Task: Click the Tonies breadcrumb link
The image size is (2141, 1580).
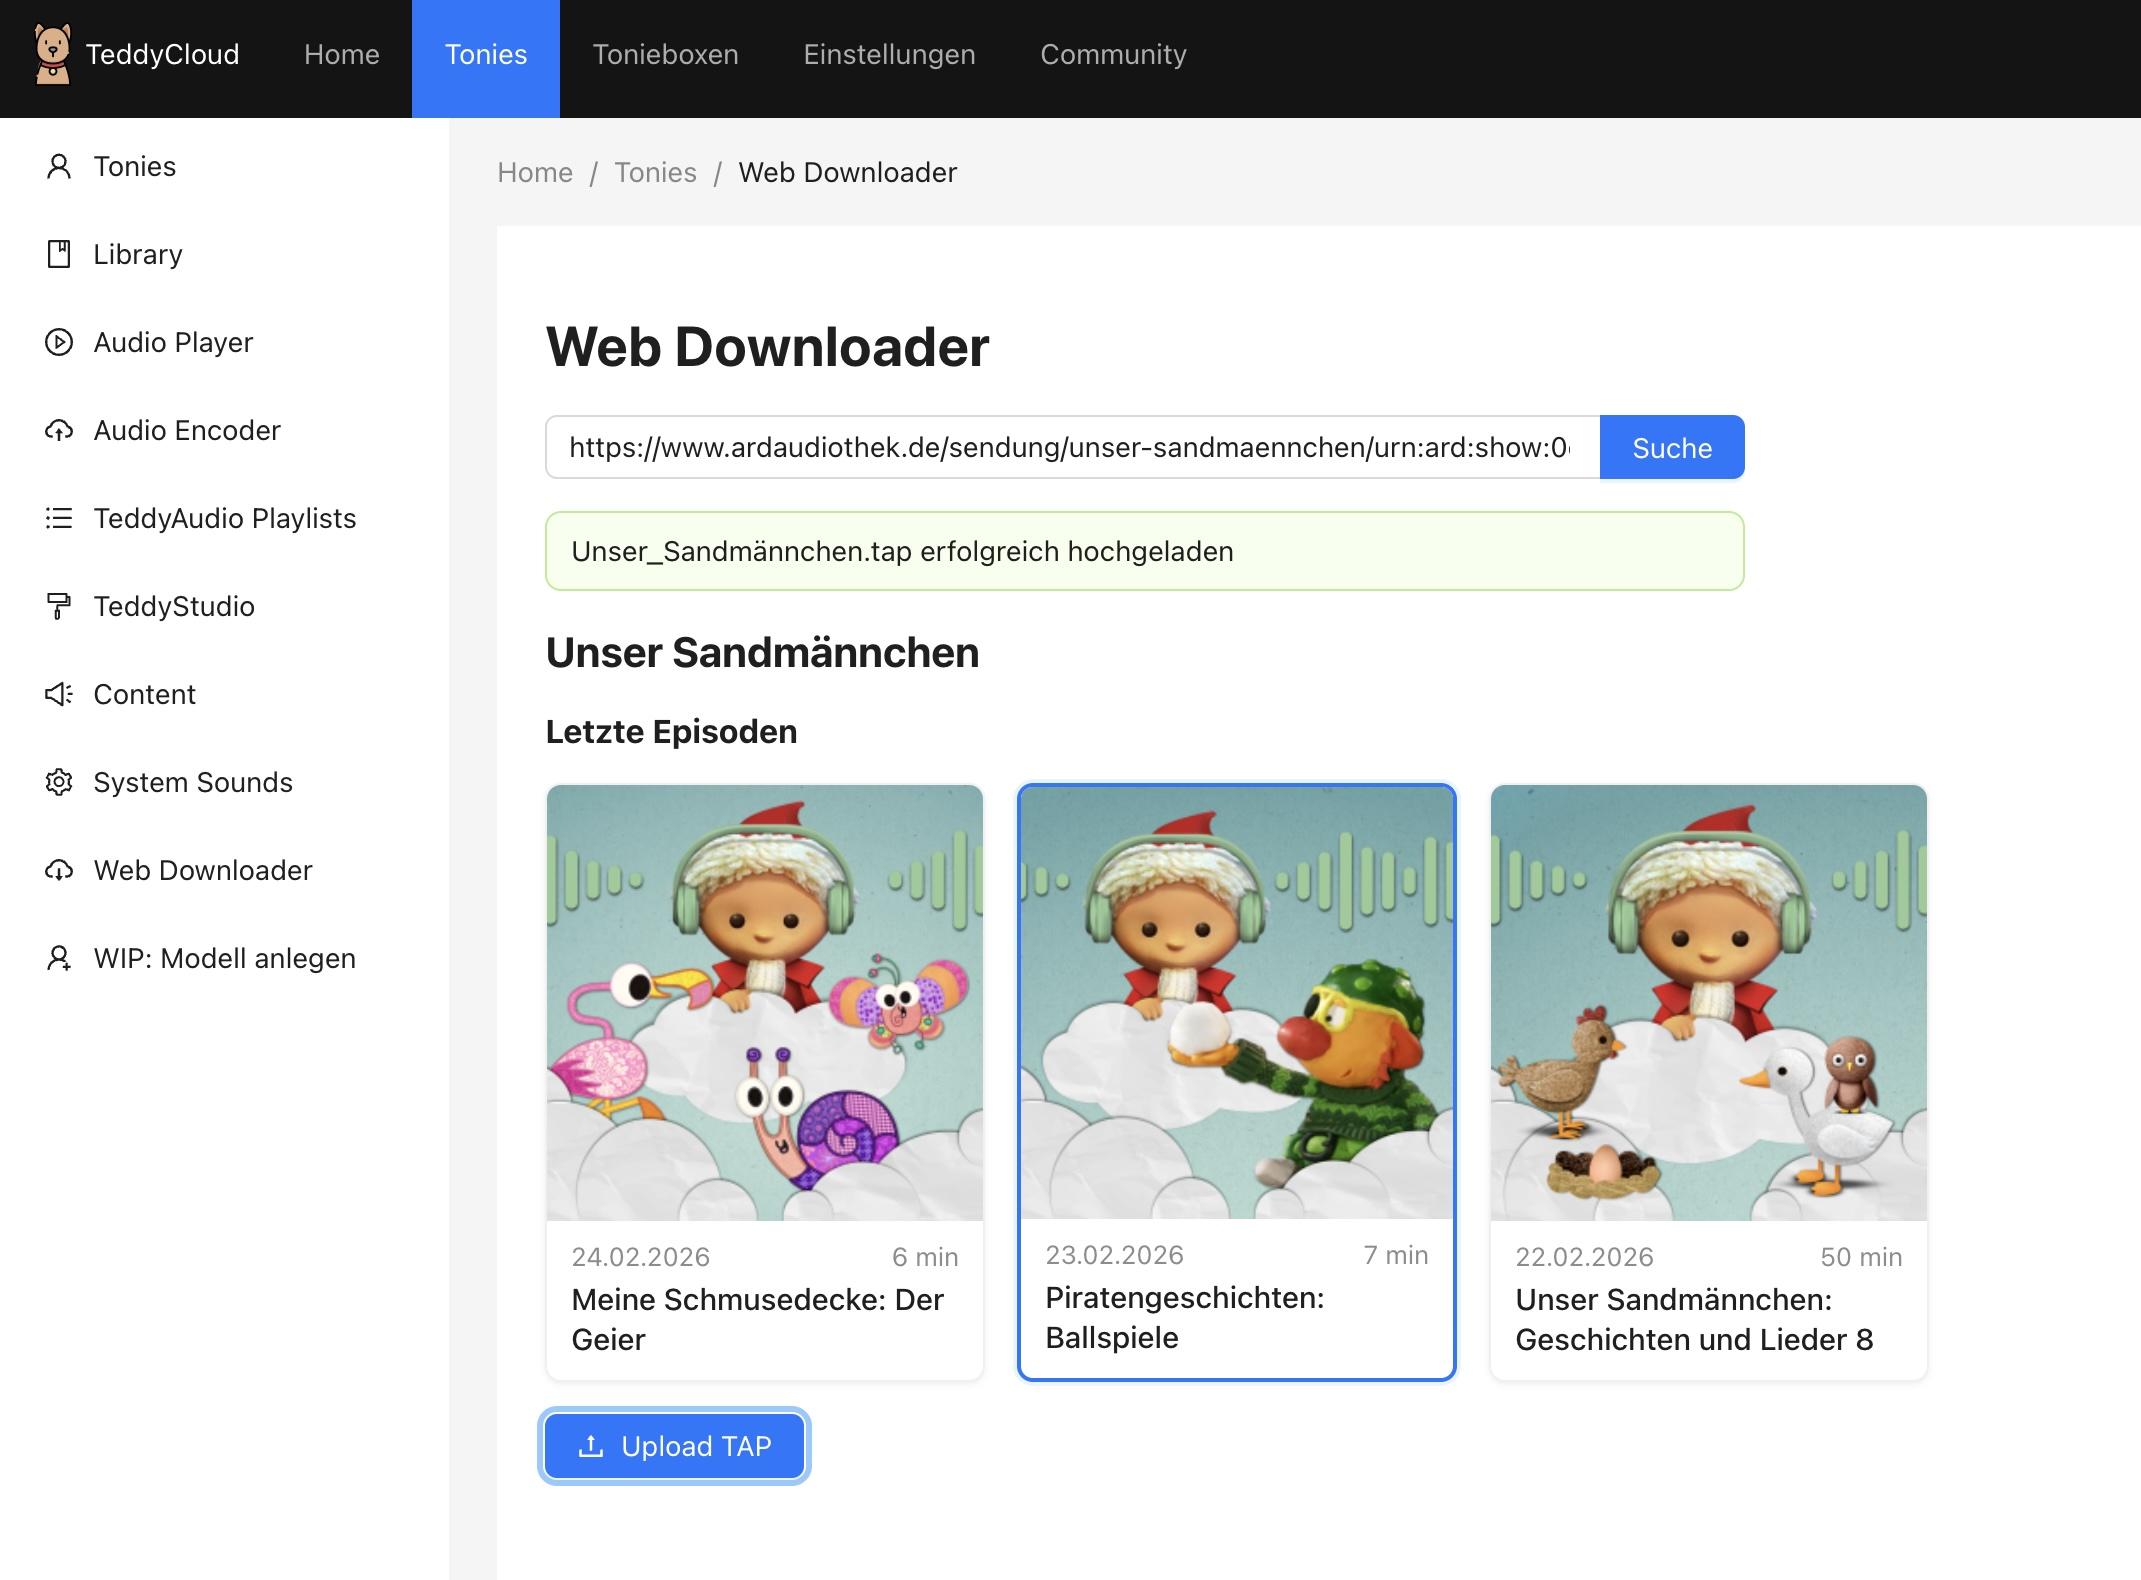Action: point(656,173)
